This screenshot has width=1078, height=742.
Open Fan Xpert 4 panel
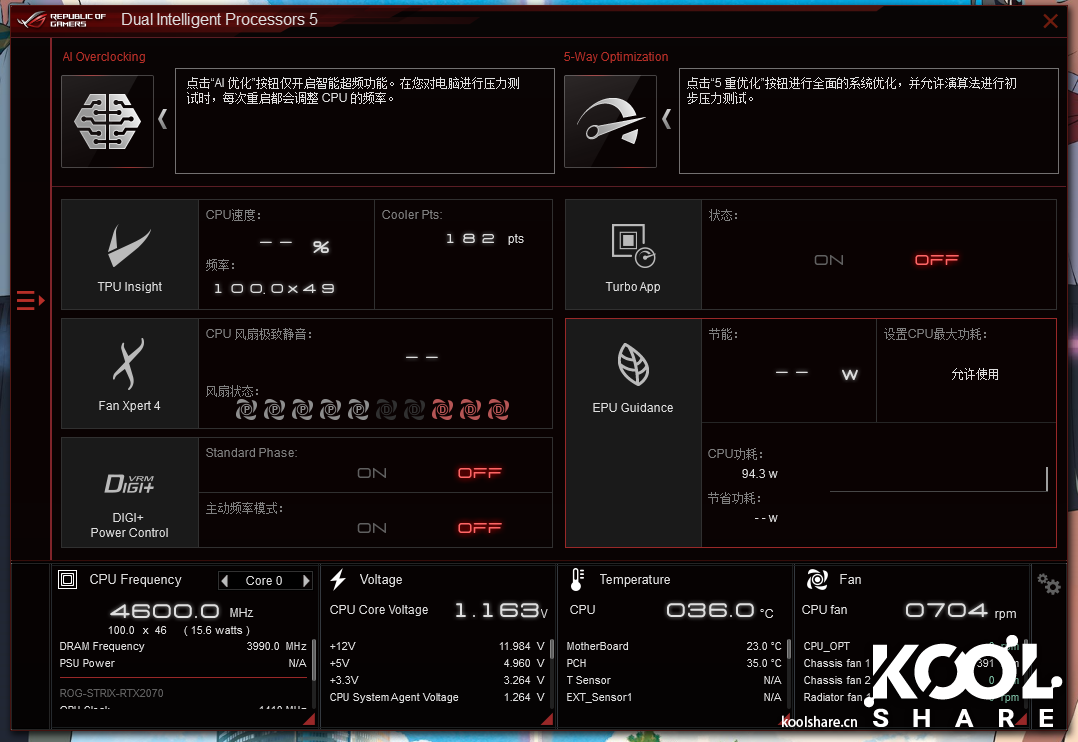pyautogui.click(x=130, y=374)
